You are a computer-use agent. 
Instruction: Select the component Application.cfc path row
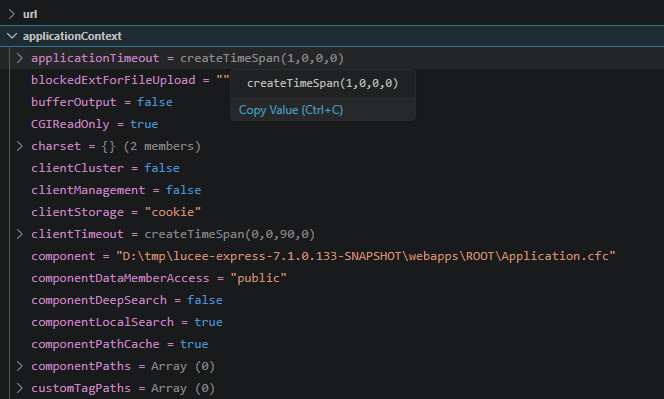(x=332, y=256)
